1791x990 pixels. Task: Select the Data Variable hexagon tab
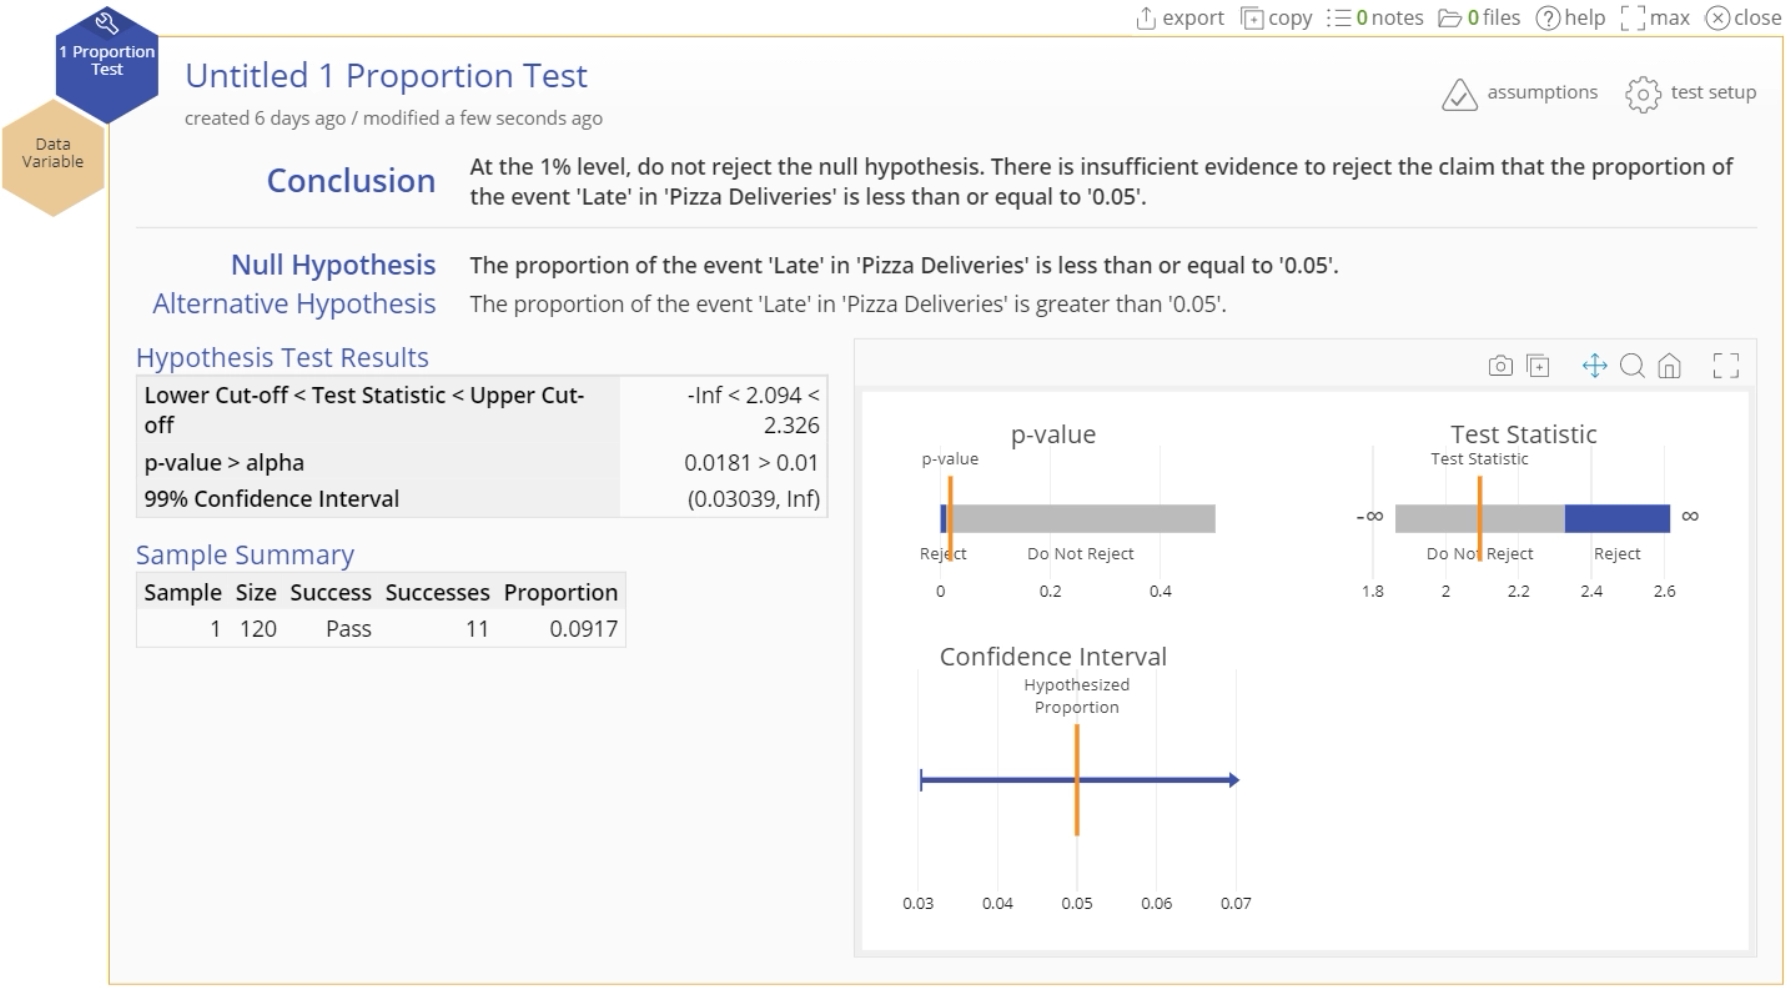53,154
